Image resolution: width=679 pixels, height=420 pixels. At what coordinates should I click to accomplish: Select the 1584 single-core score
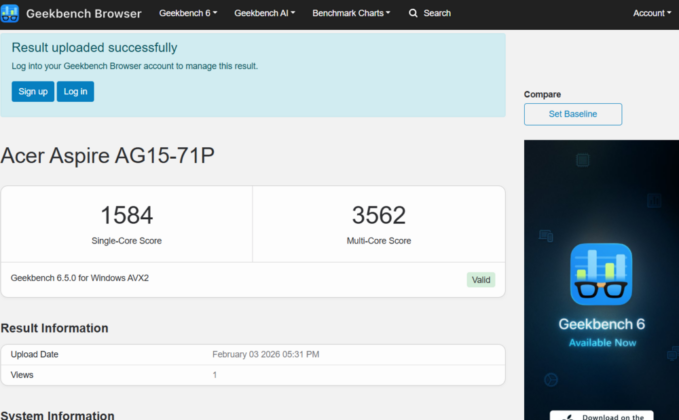point(126,215)
